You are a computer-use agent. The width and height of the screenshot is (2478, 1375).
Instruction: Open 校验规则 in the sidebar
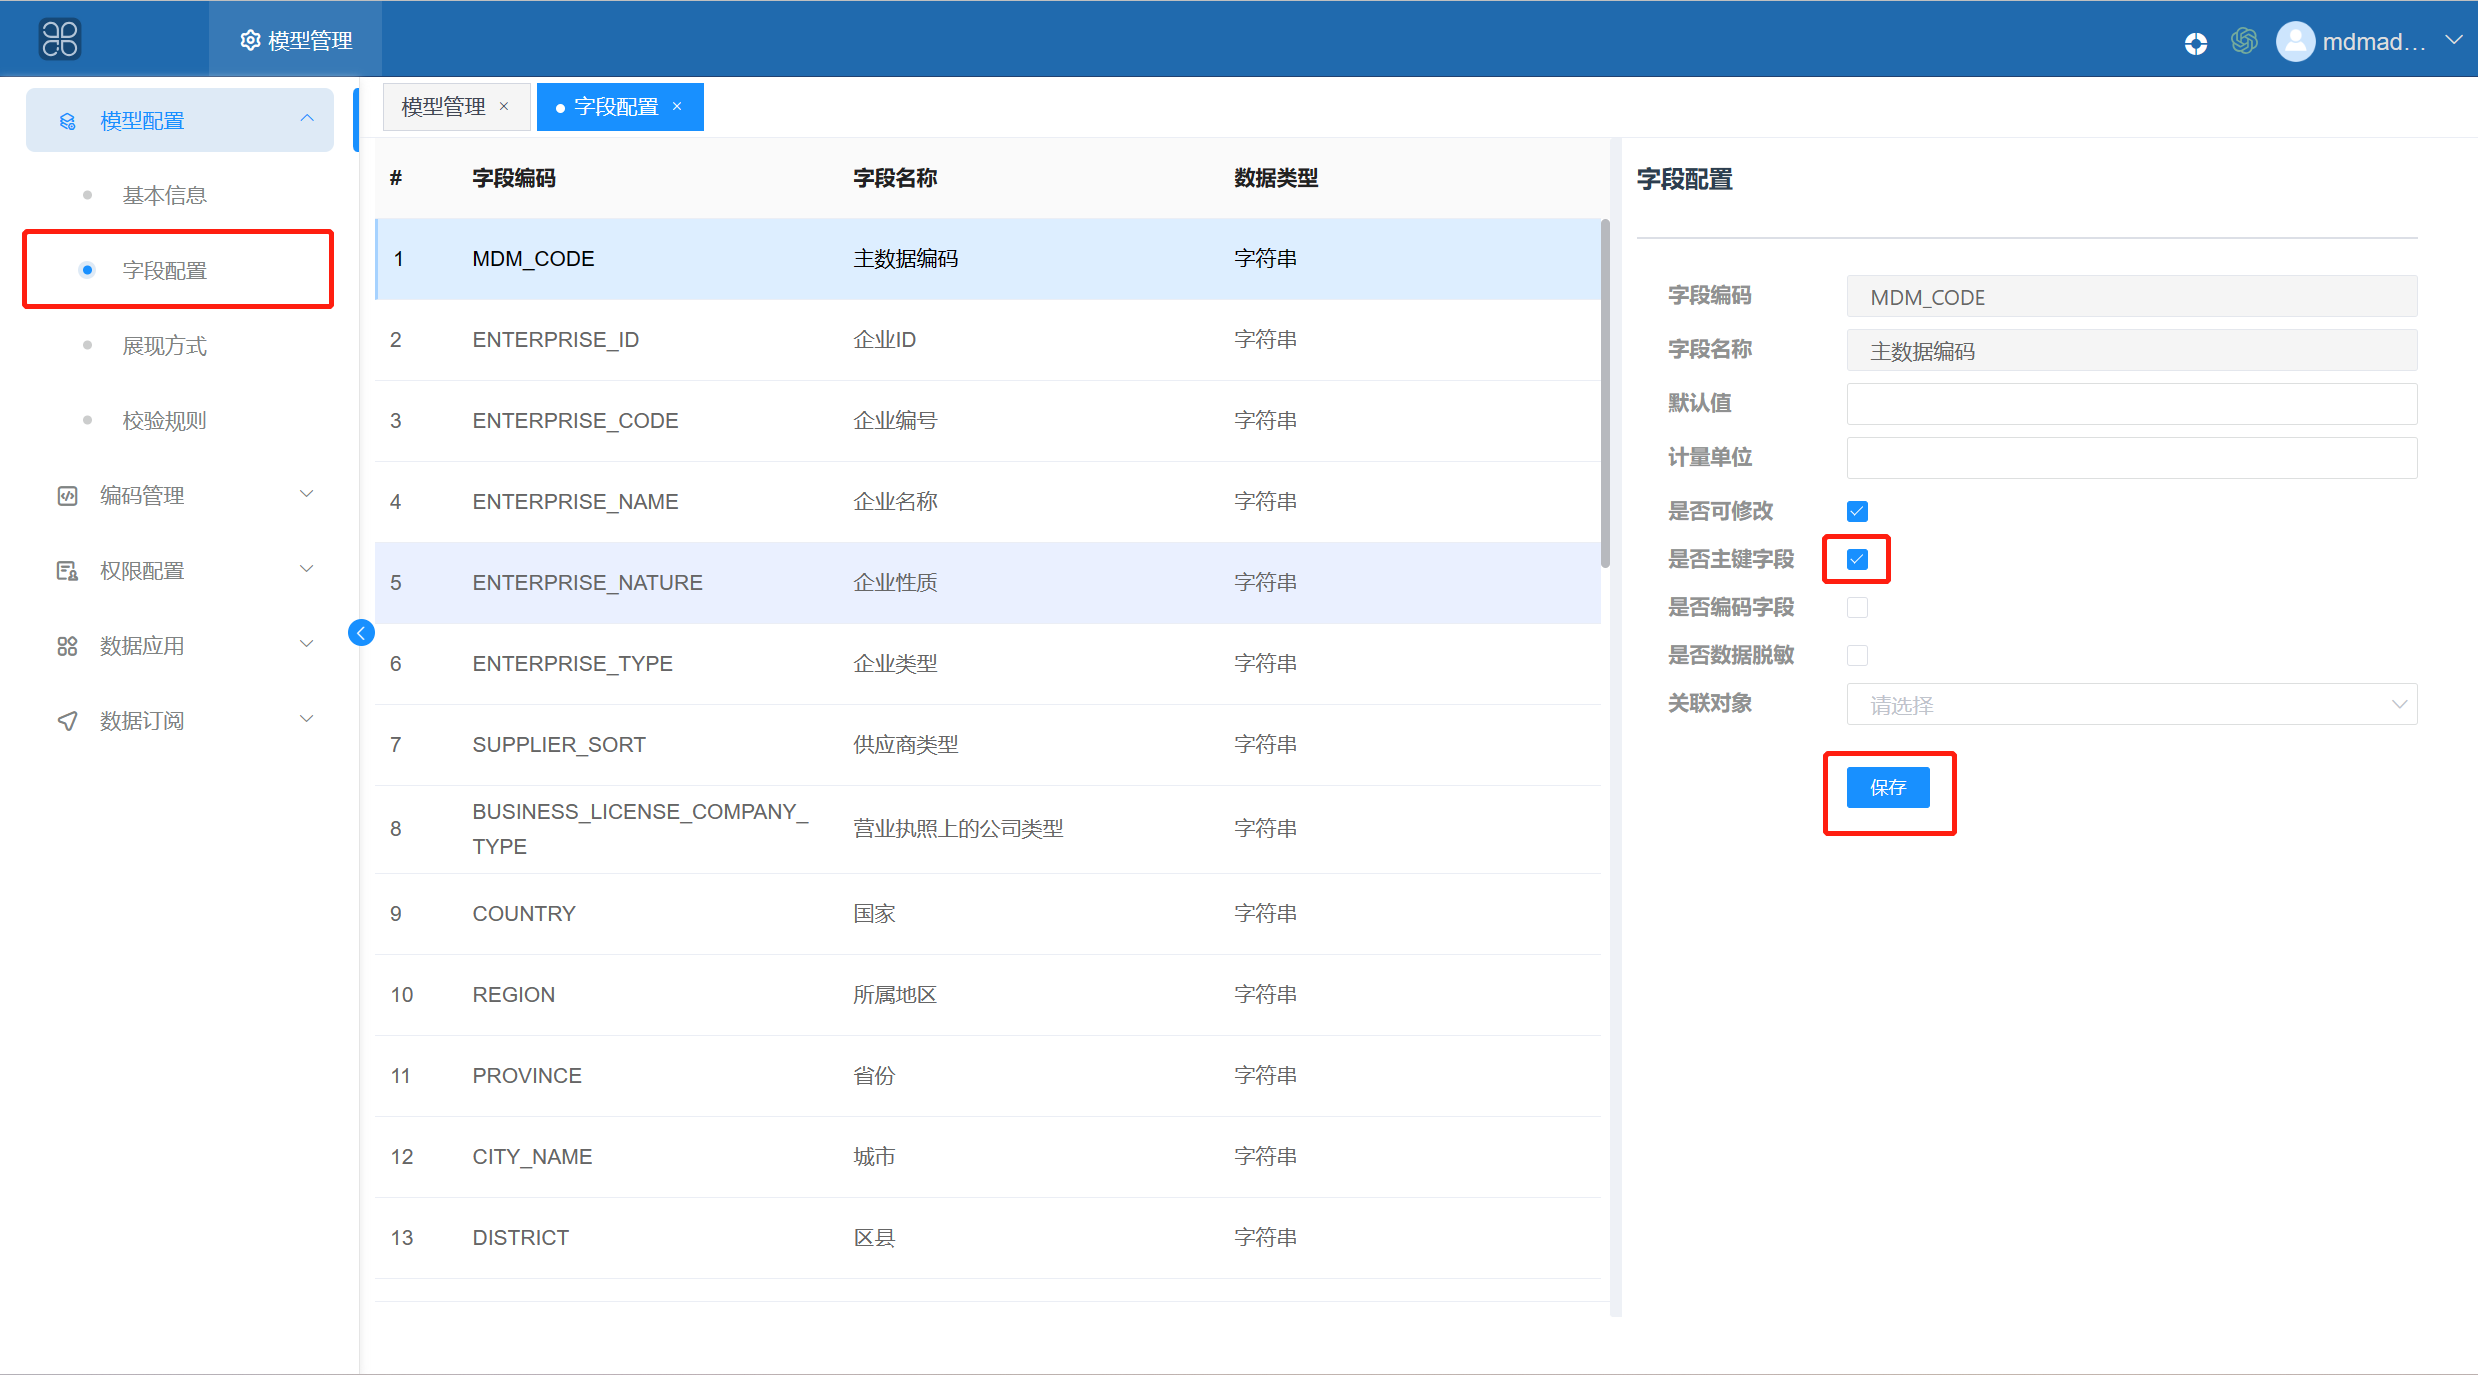(165, 421)
